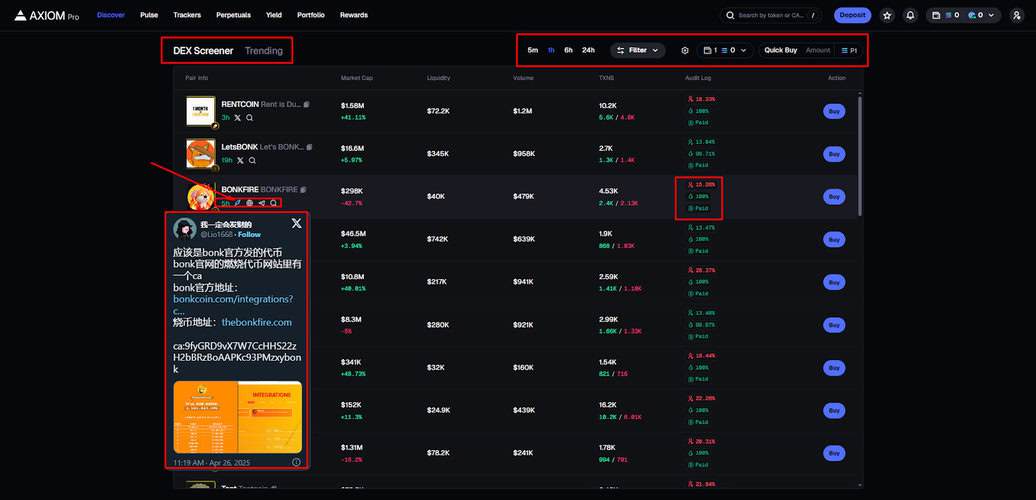
Task: Copy the BONKFIRE contract address
Action: click(304, 190)
